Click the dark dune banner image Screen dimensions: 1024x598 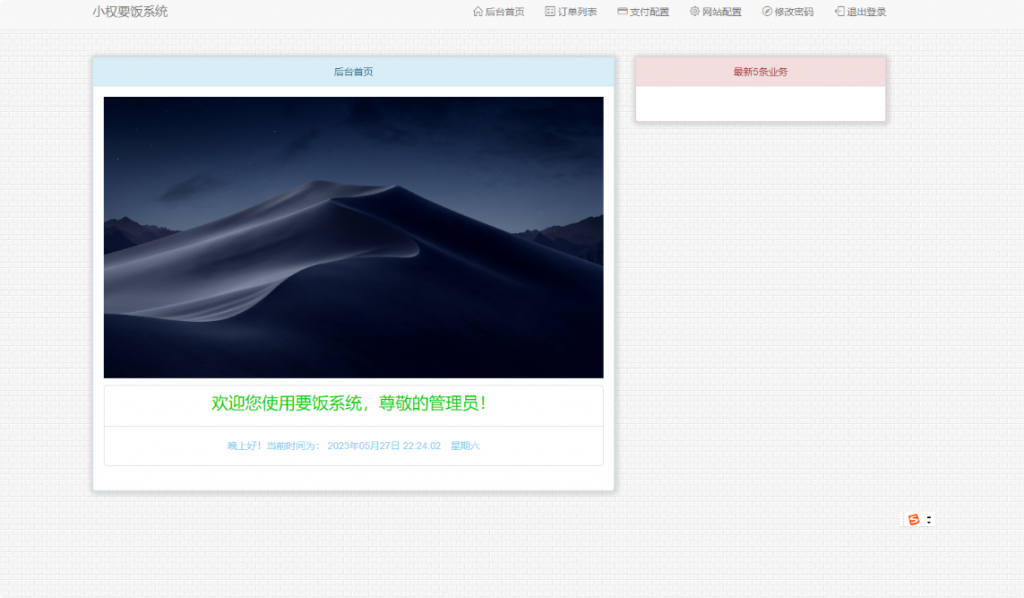click(353, 238)
